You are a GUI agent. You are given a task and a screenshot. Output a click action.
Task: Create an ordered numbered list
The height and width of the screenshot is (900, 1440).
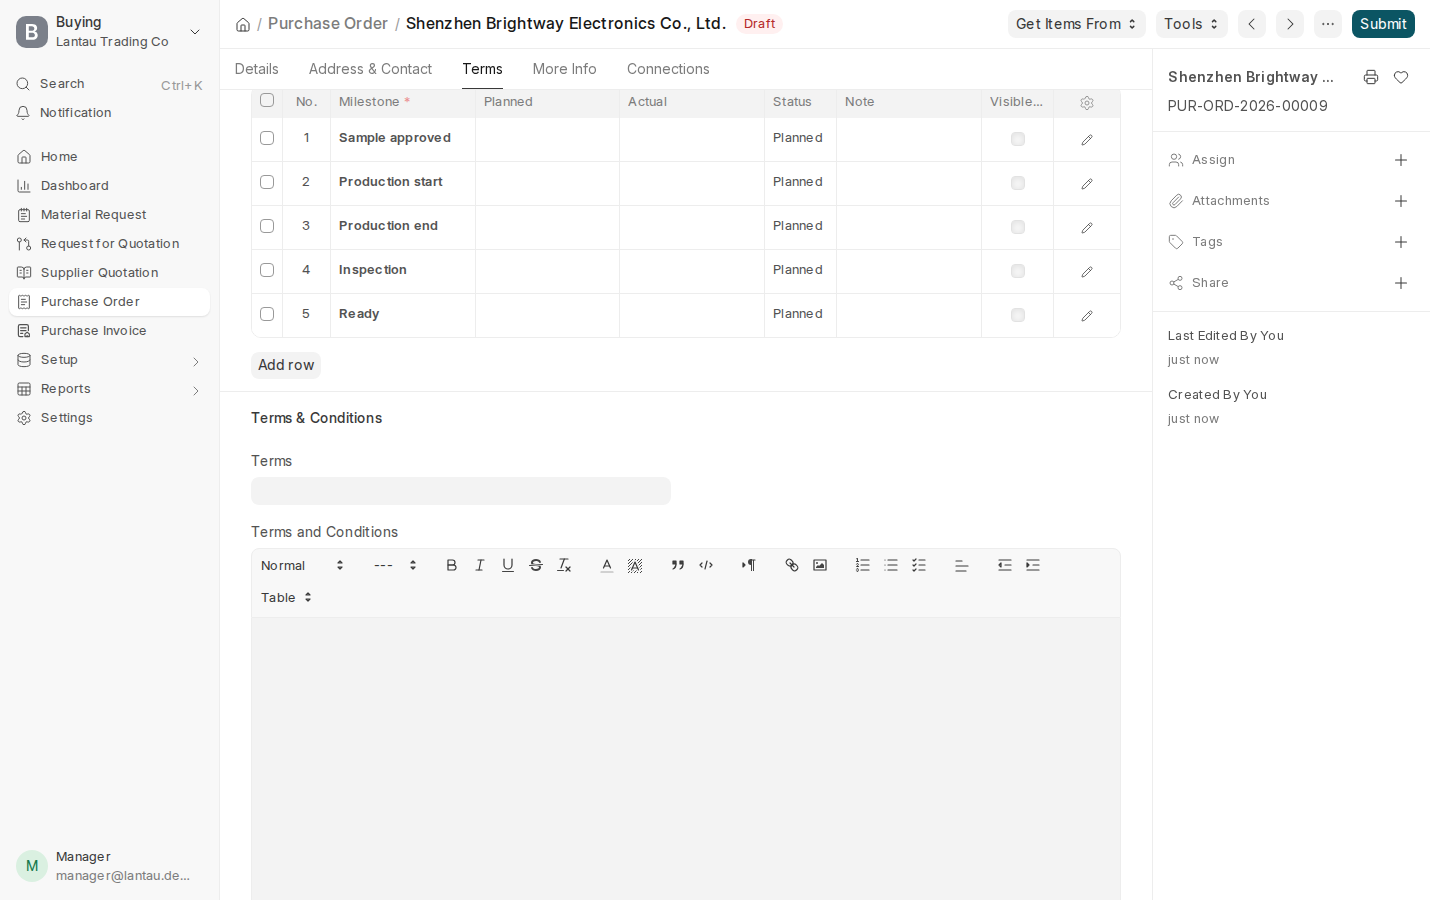click(x=863, y=565)
